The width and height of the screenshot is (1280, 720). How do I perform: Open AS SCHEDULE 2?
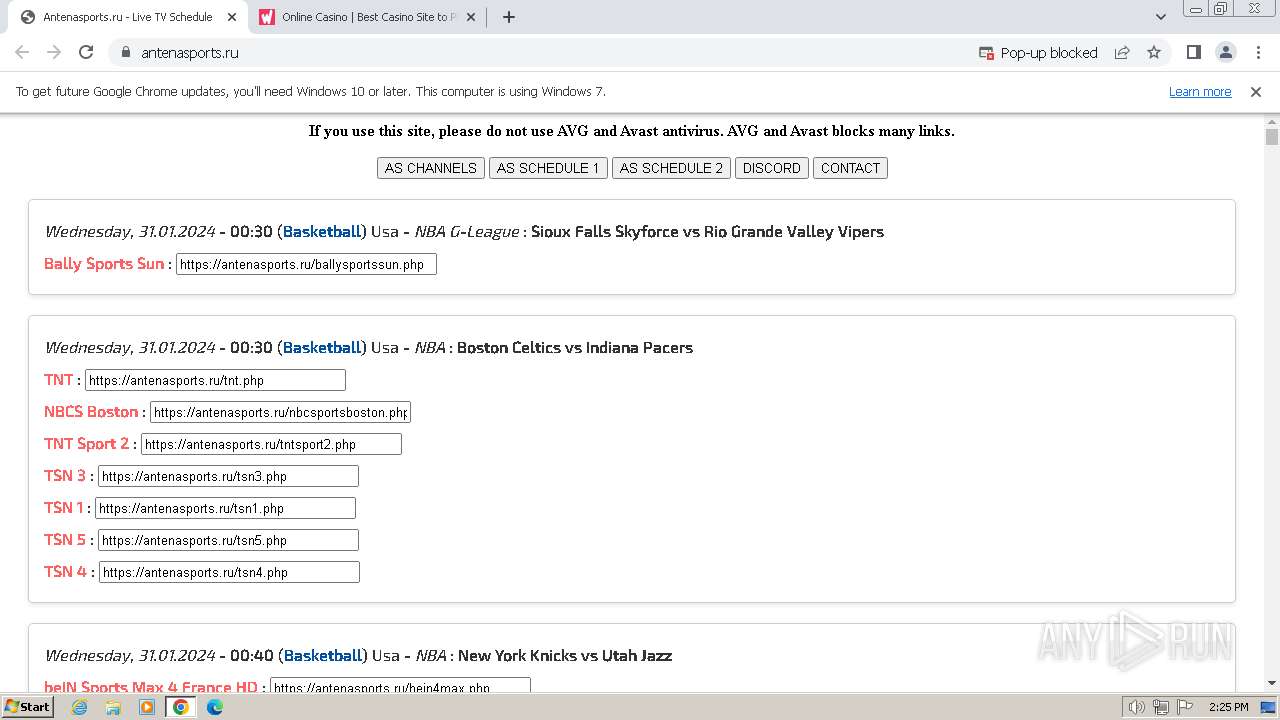point(671,168)
